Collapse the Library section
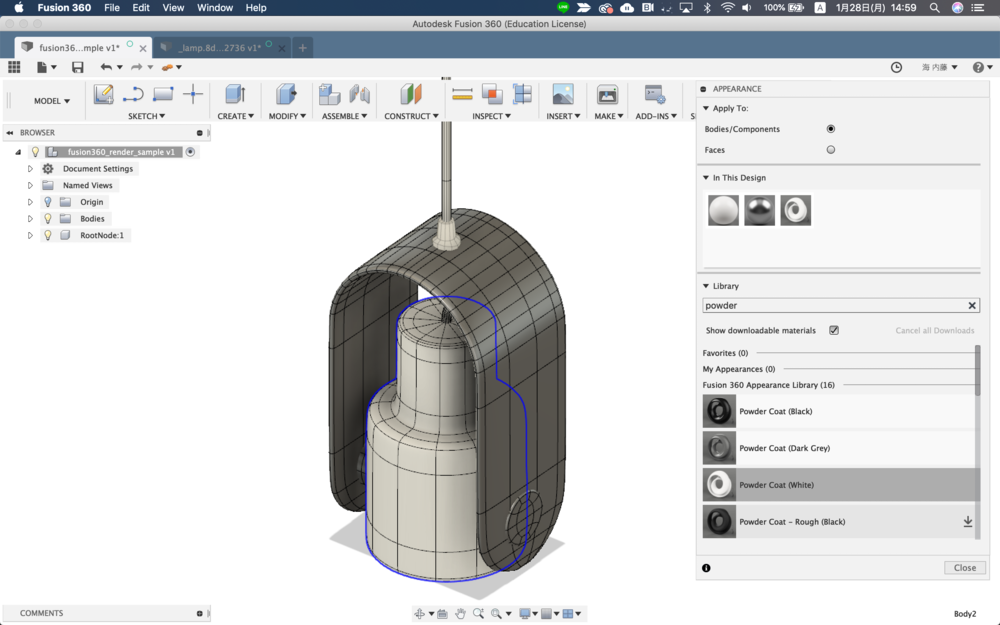Screen dimensions: 1000x625 click(x=706, y=286)
